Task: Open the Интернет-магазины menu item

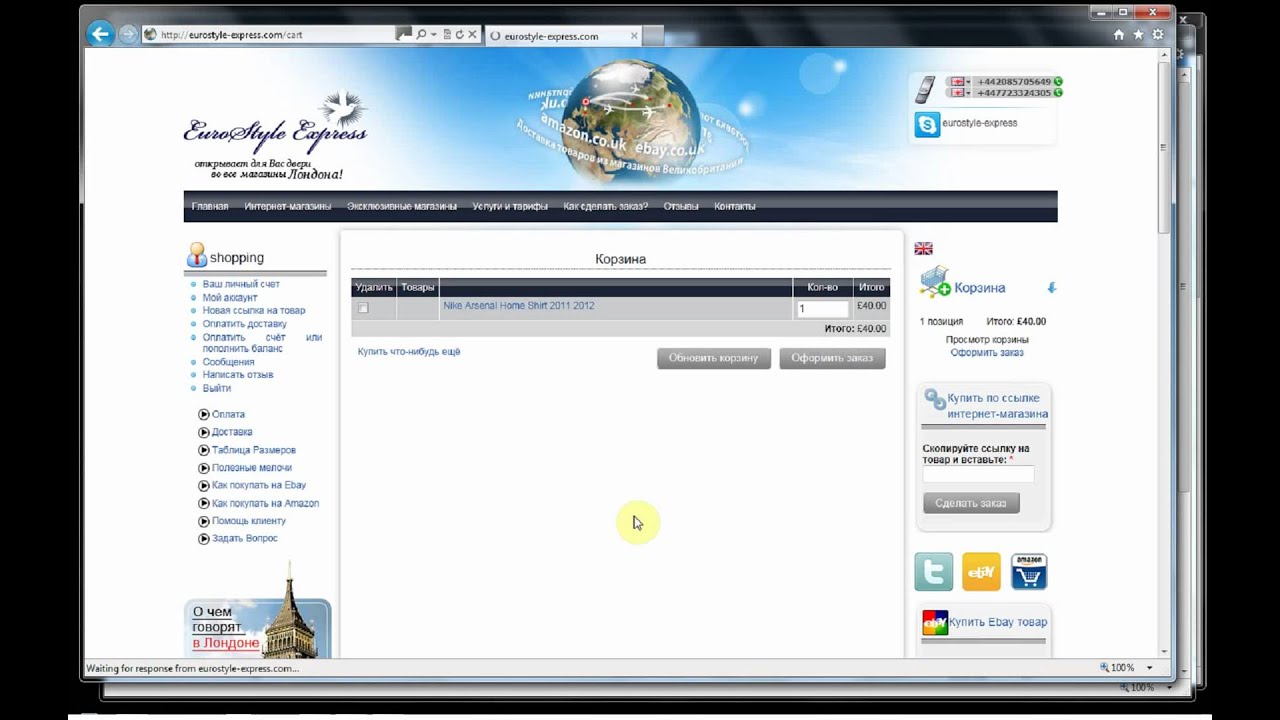Action: (x=288, y=206)
